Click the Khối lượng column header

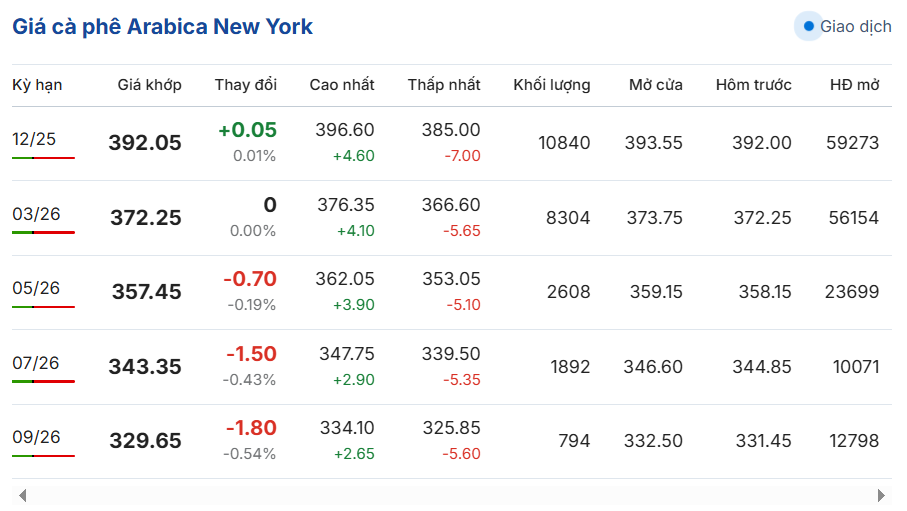(551, 85)
